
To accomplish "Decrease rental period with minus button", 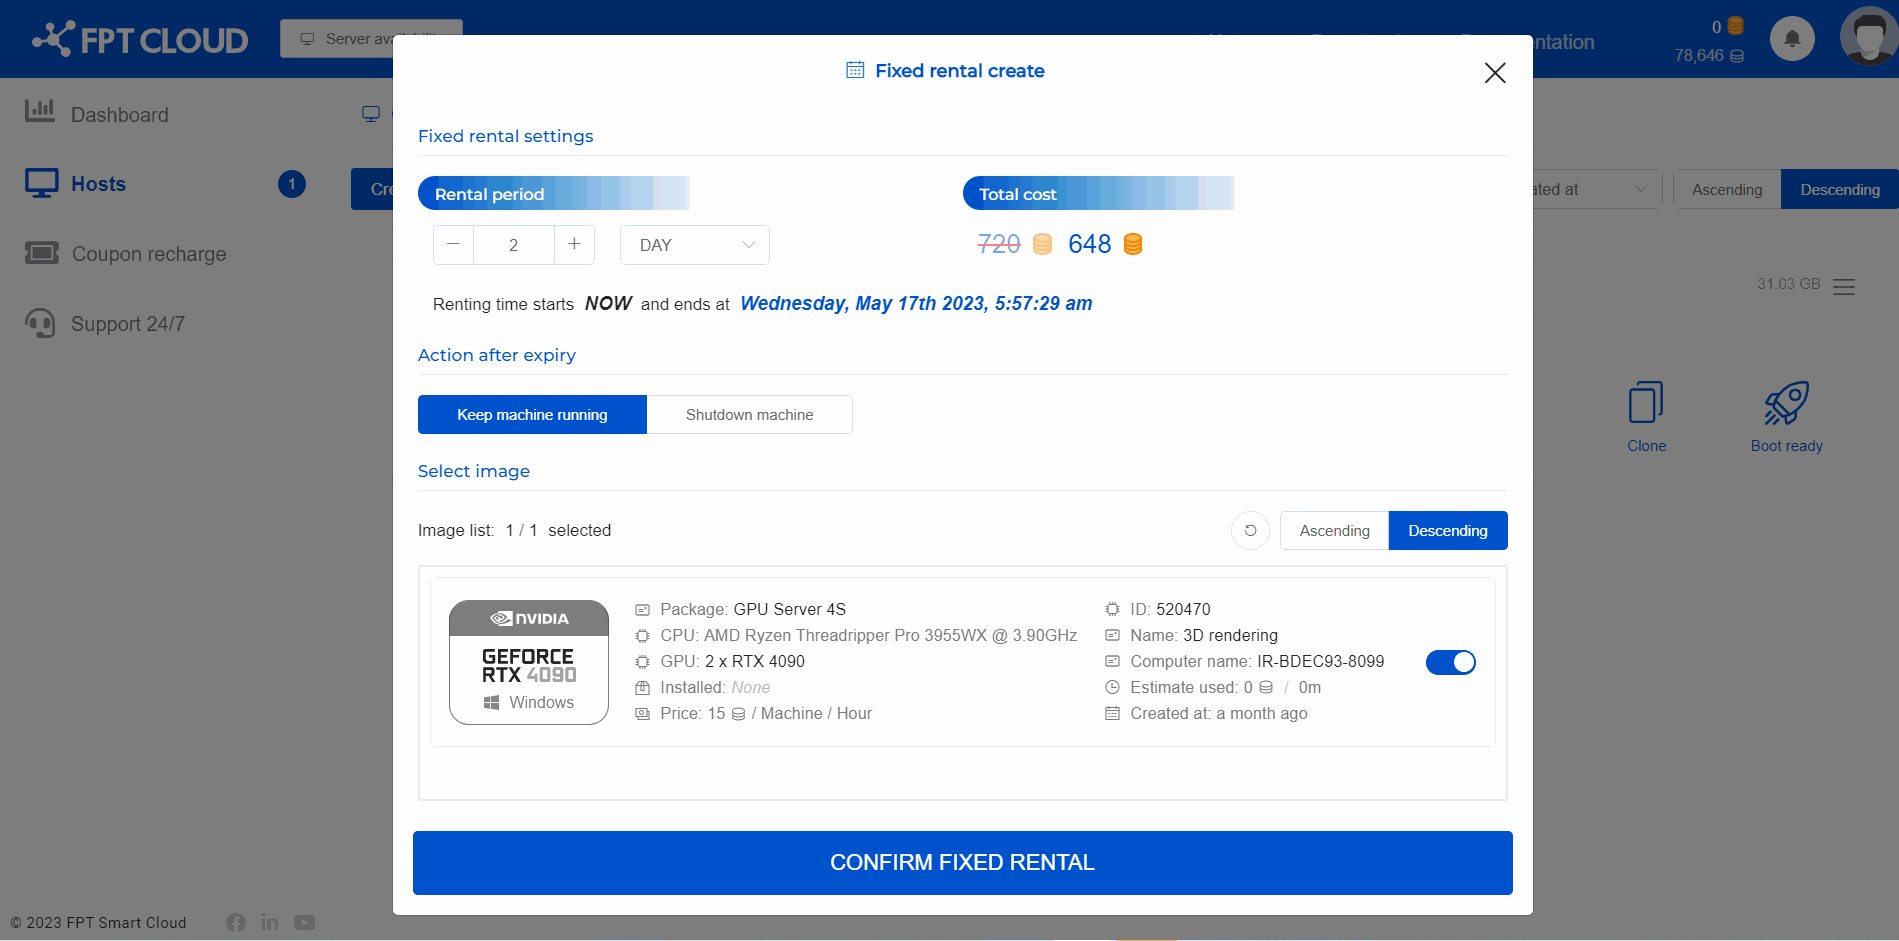I will 454,244.
